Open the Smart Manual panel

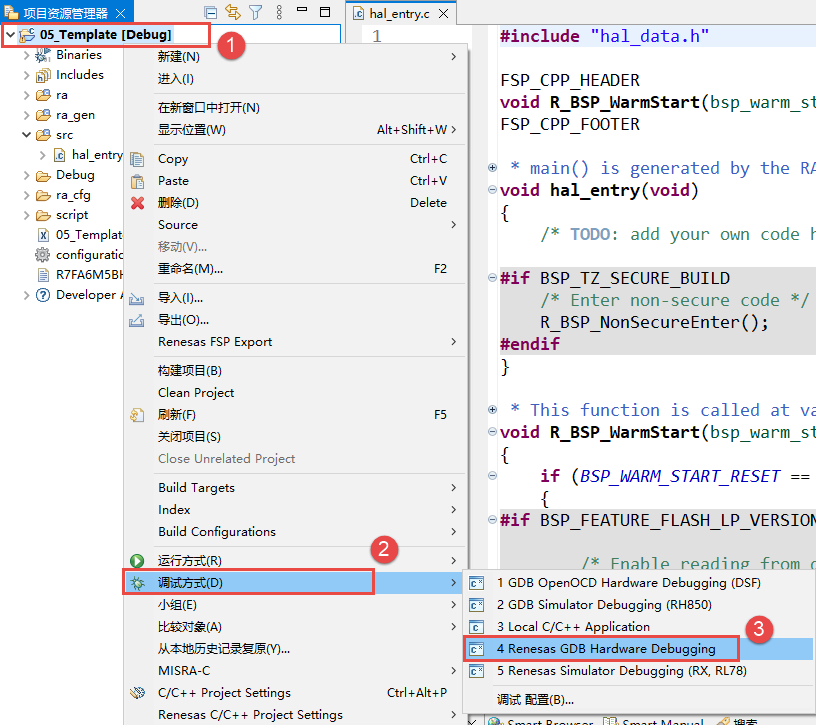[x=654, y=719]
